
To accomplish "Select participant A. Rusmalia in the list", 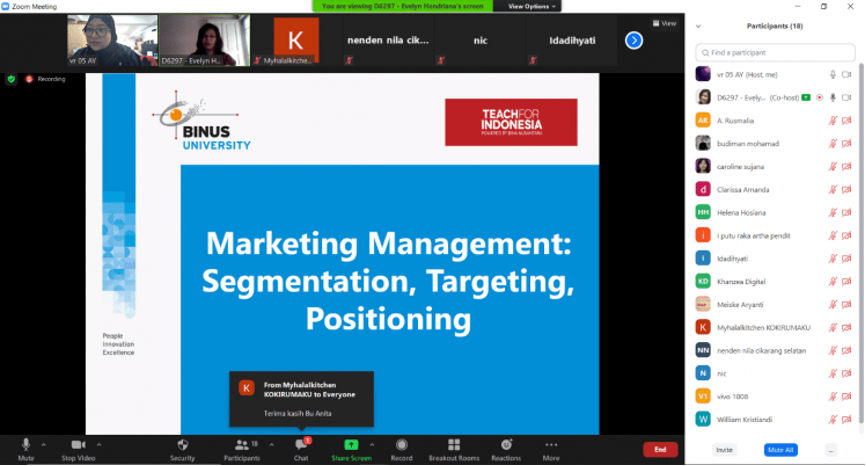I will 775,120.
